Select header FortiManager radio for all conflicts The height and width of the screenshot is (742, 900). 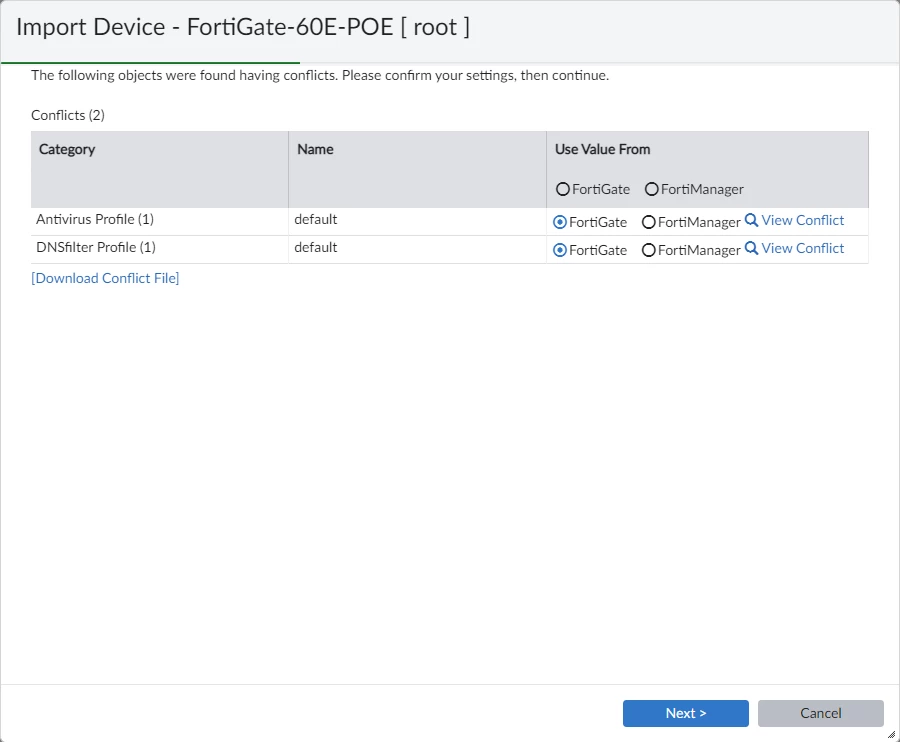point(651,189)
